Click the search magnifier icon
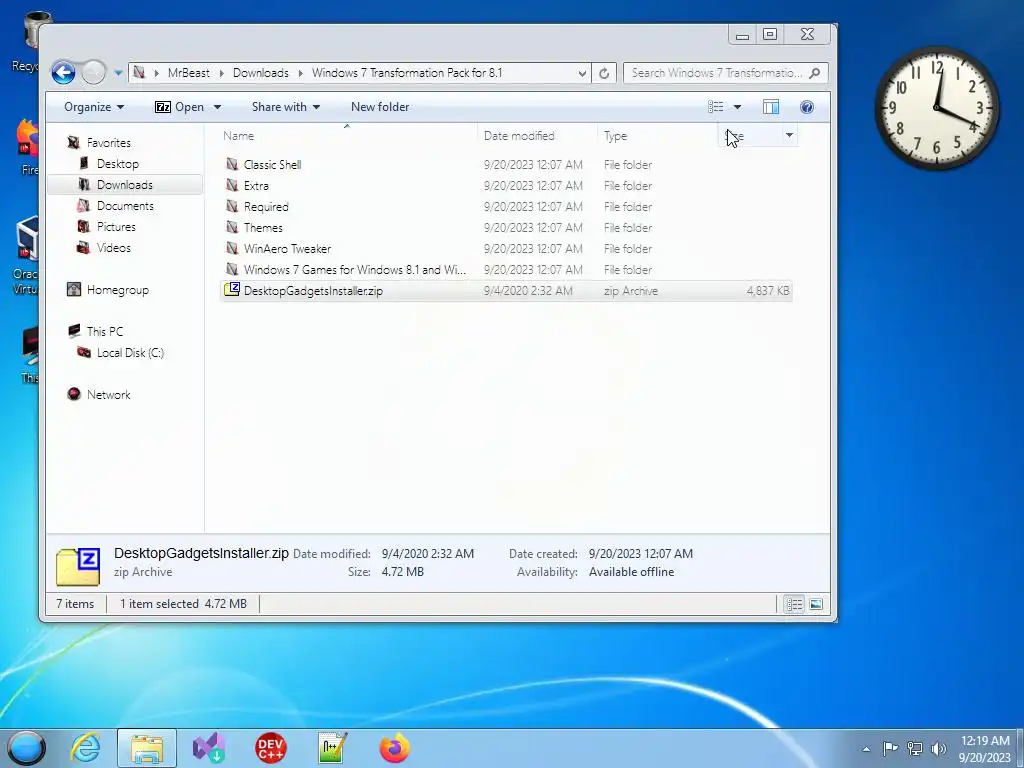This screenshot has height=768, width=1024. pos(814,73)
